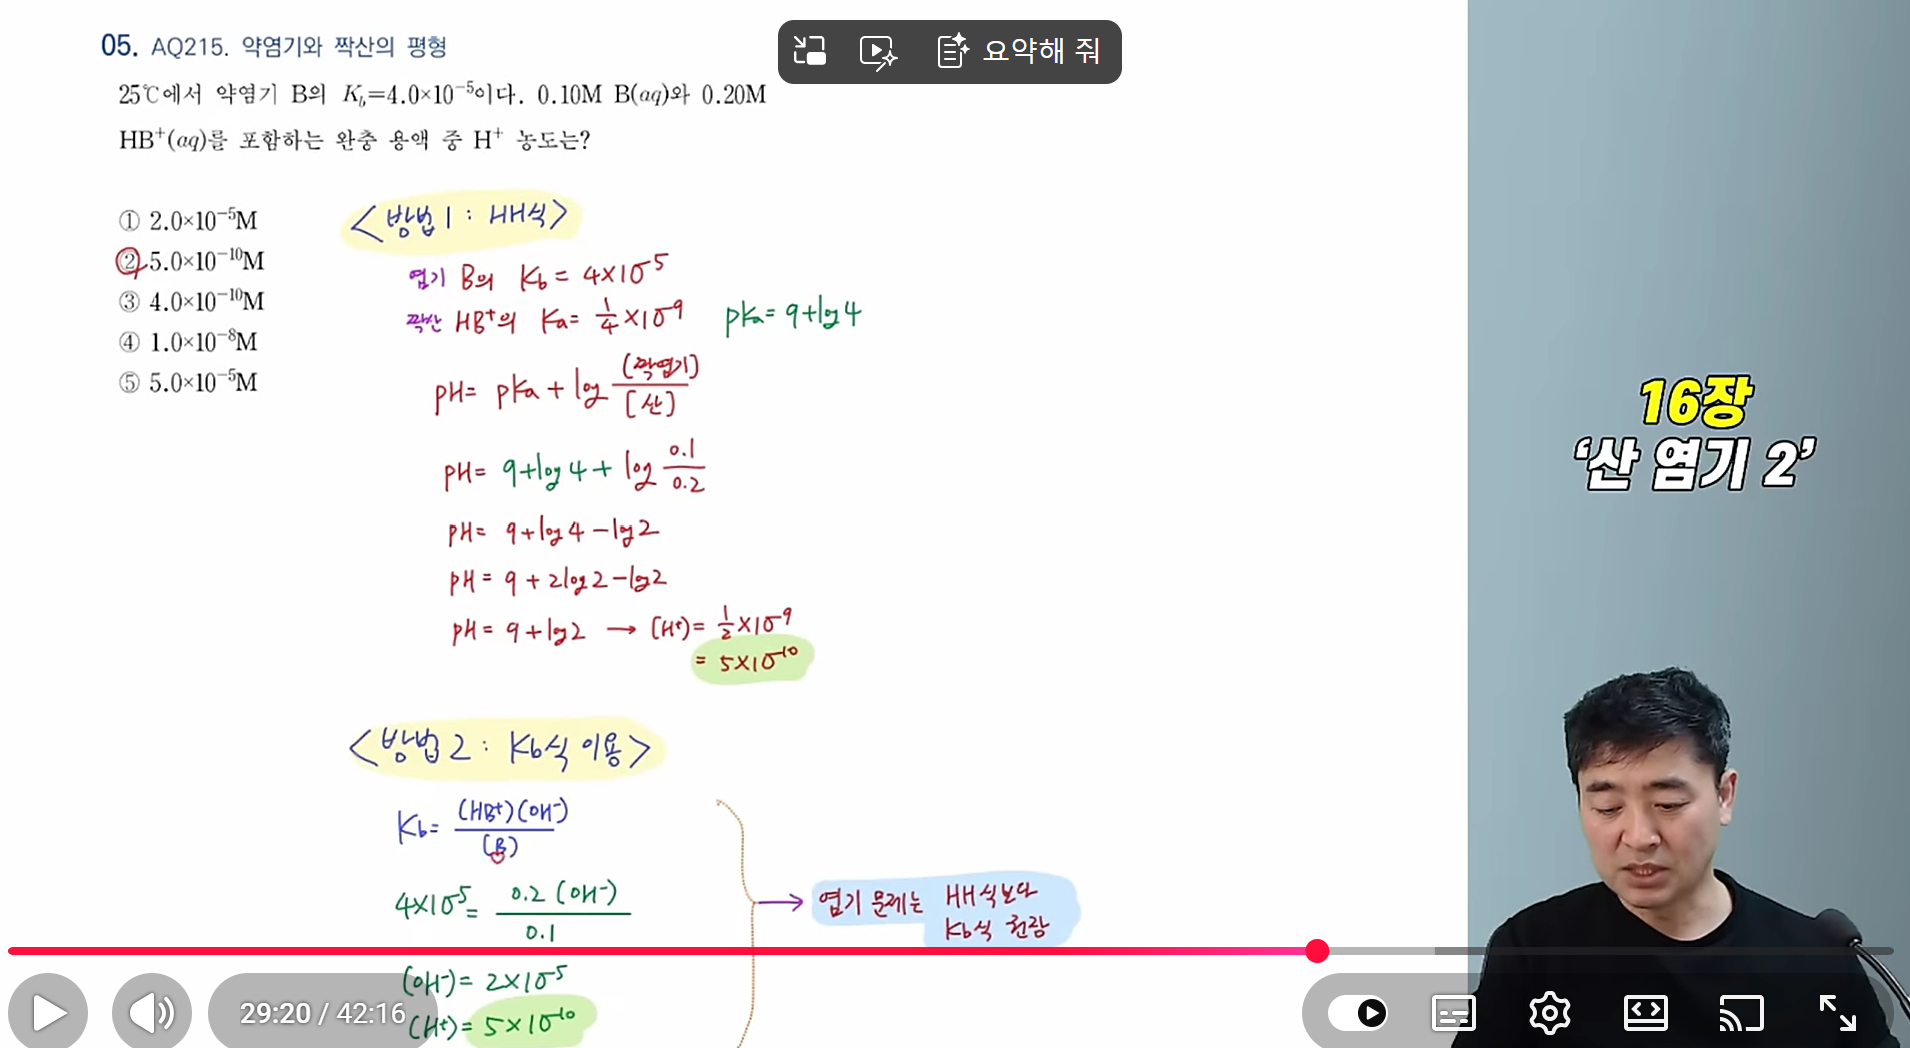Click the 29:20 / 42:16 time display
The height and width of the screenshot is (1048, 1910).
point(322,1013)
